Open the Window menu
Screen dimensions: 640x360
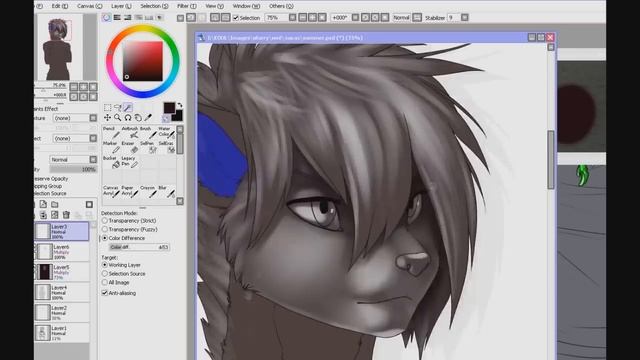246,6
